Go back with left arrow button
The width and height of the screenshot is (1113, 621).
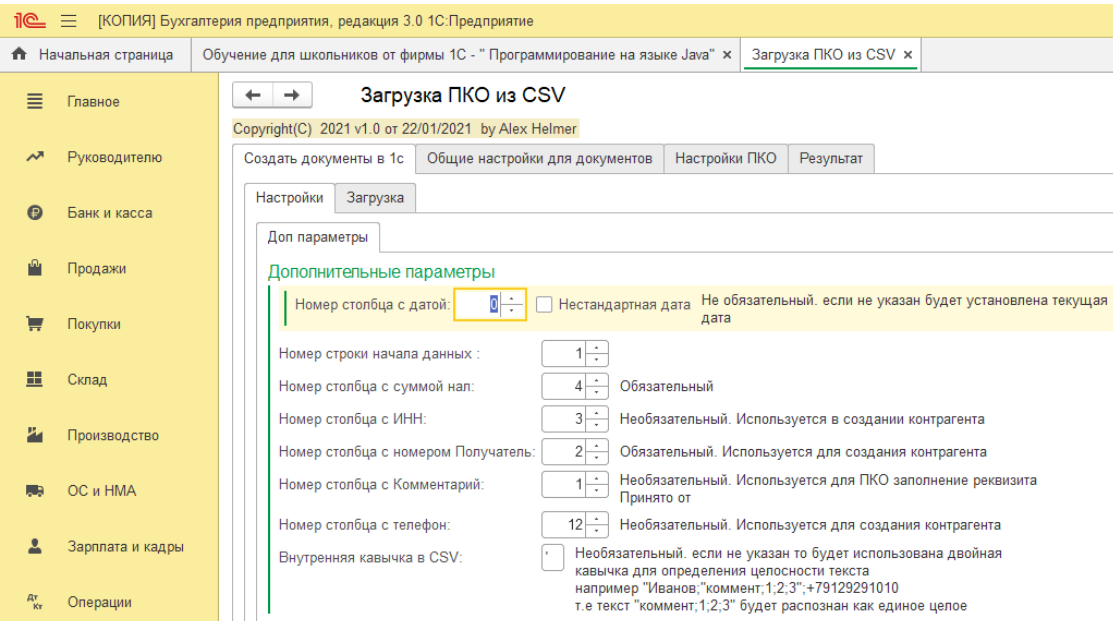[x=253, y=94]
